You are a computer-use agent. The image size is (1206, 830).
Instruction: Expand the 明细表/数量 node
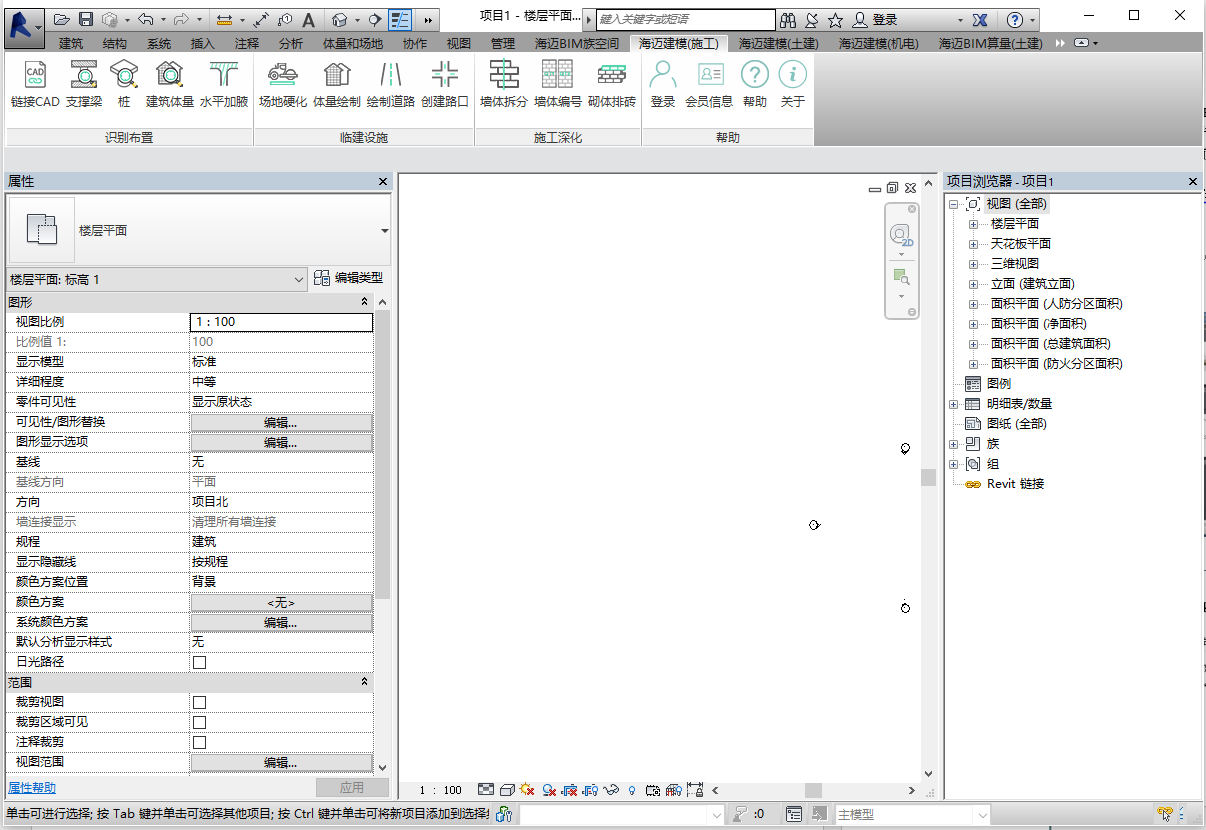pos(954,404)
